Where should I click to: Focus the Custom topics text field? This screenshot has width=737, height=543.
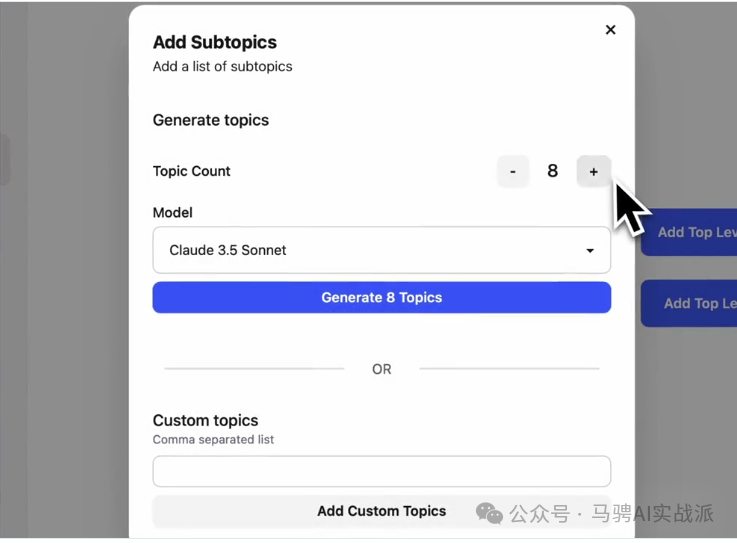381,471
